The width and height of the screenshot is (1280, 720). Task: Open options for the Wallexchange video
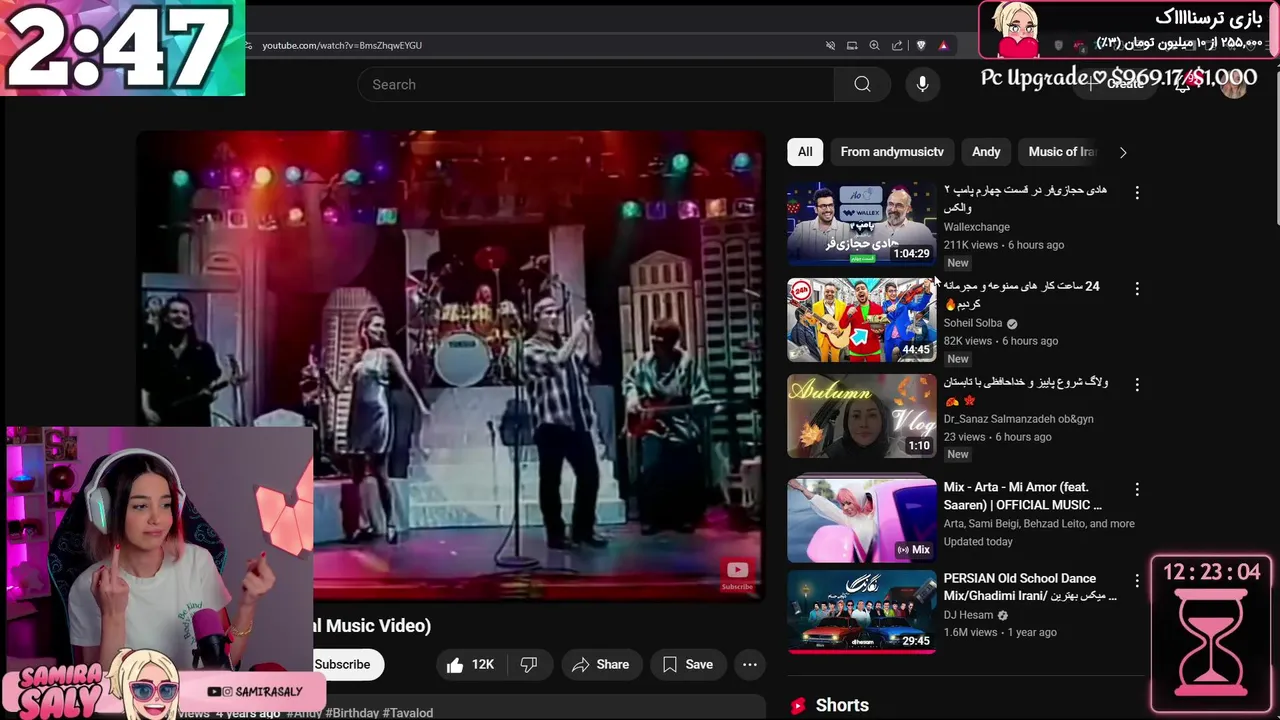1137,192
